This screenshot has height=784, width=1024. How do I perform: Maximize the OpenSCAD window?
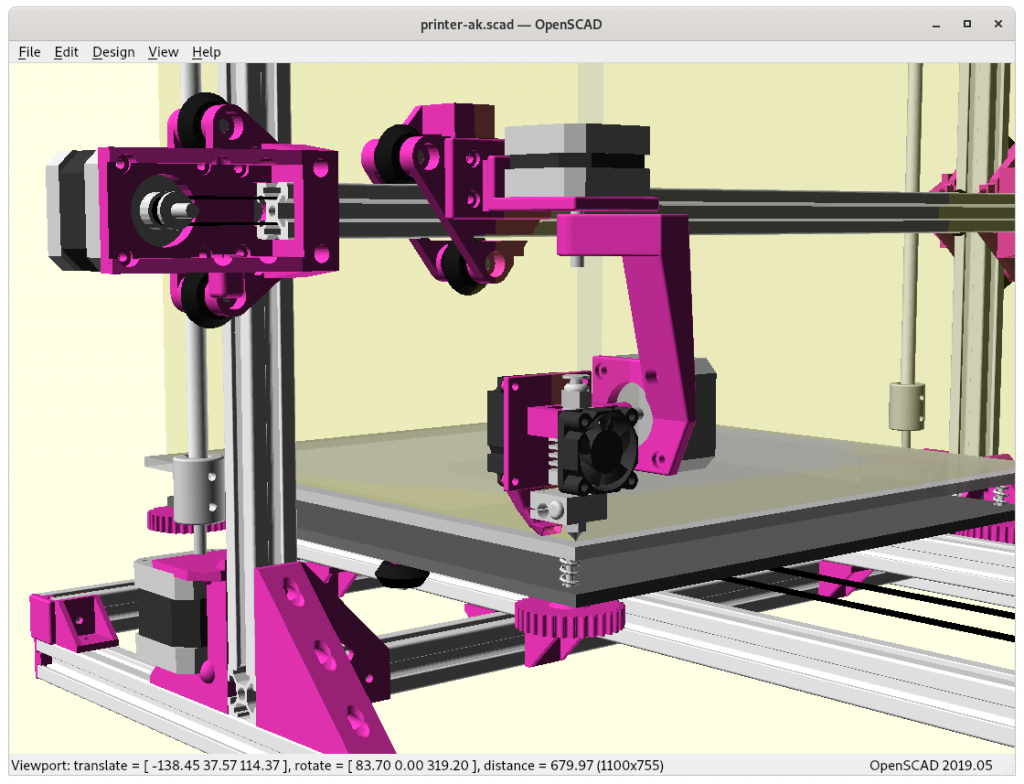(x=967, y=24)
